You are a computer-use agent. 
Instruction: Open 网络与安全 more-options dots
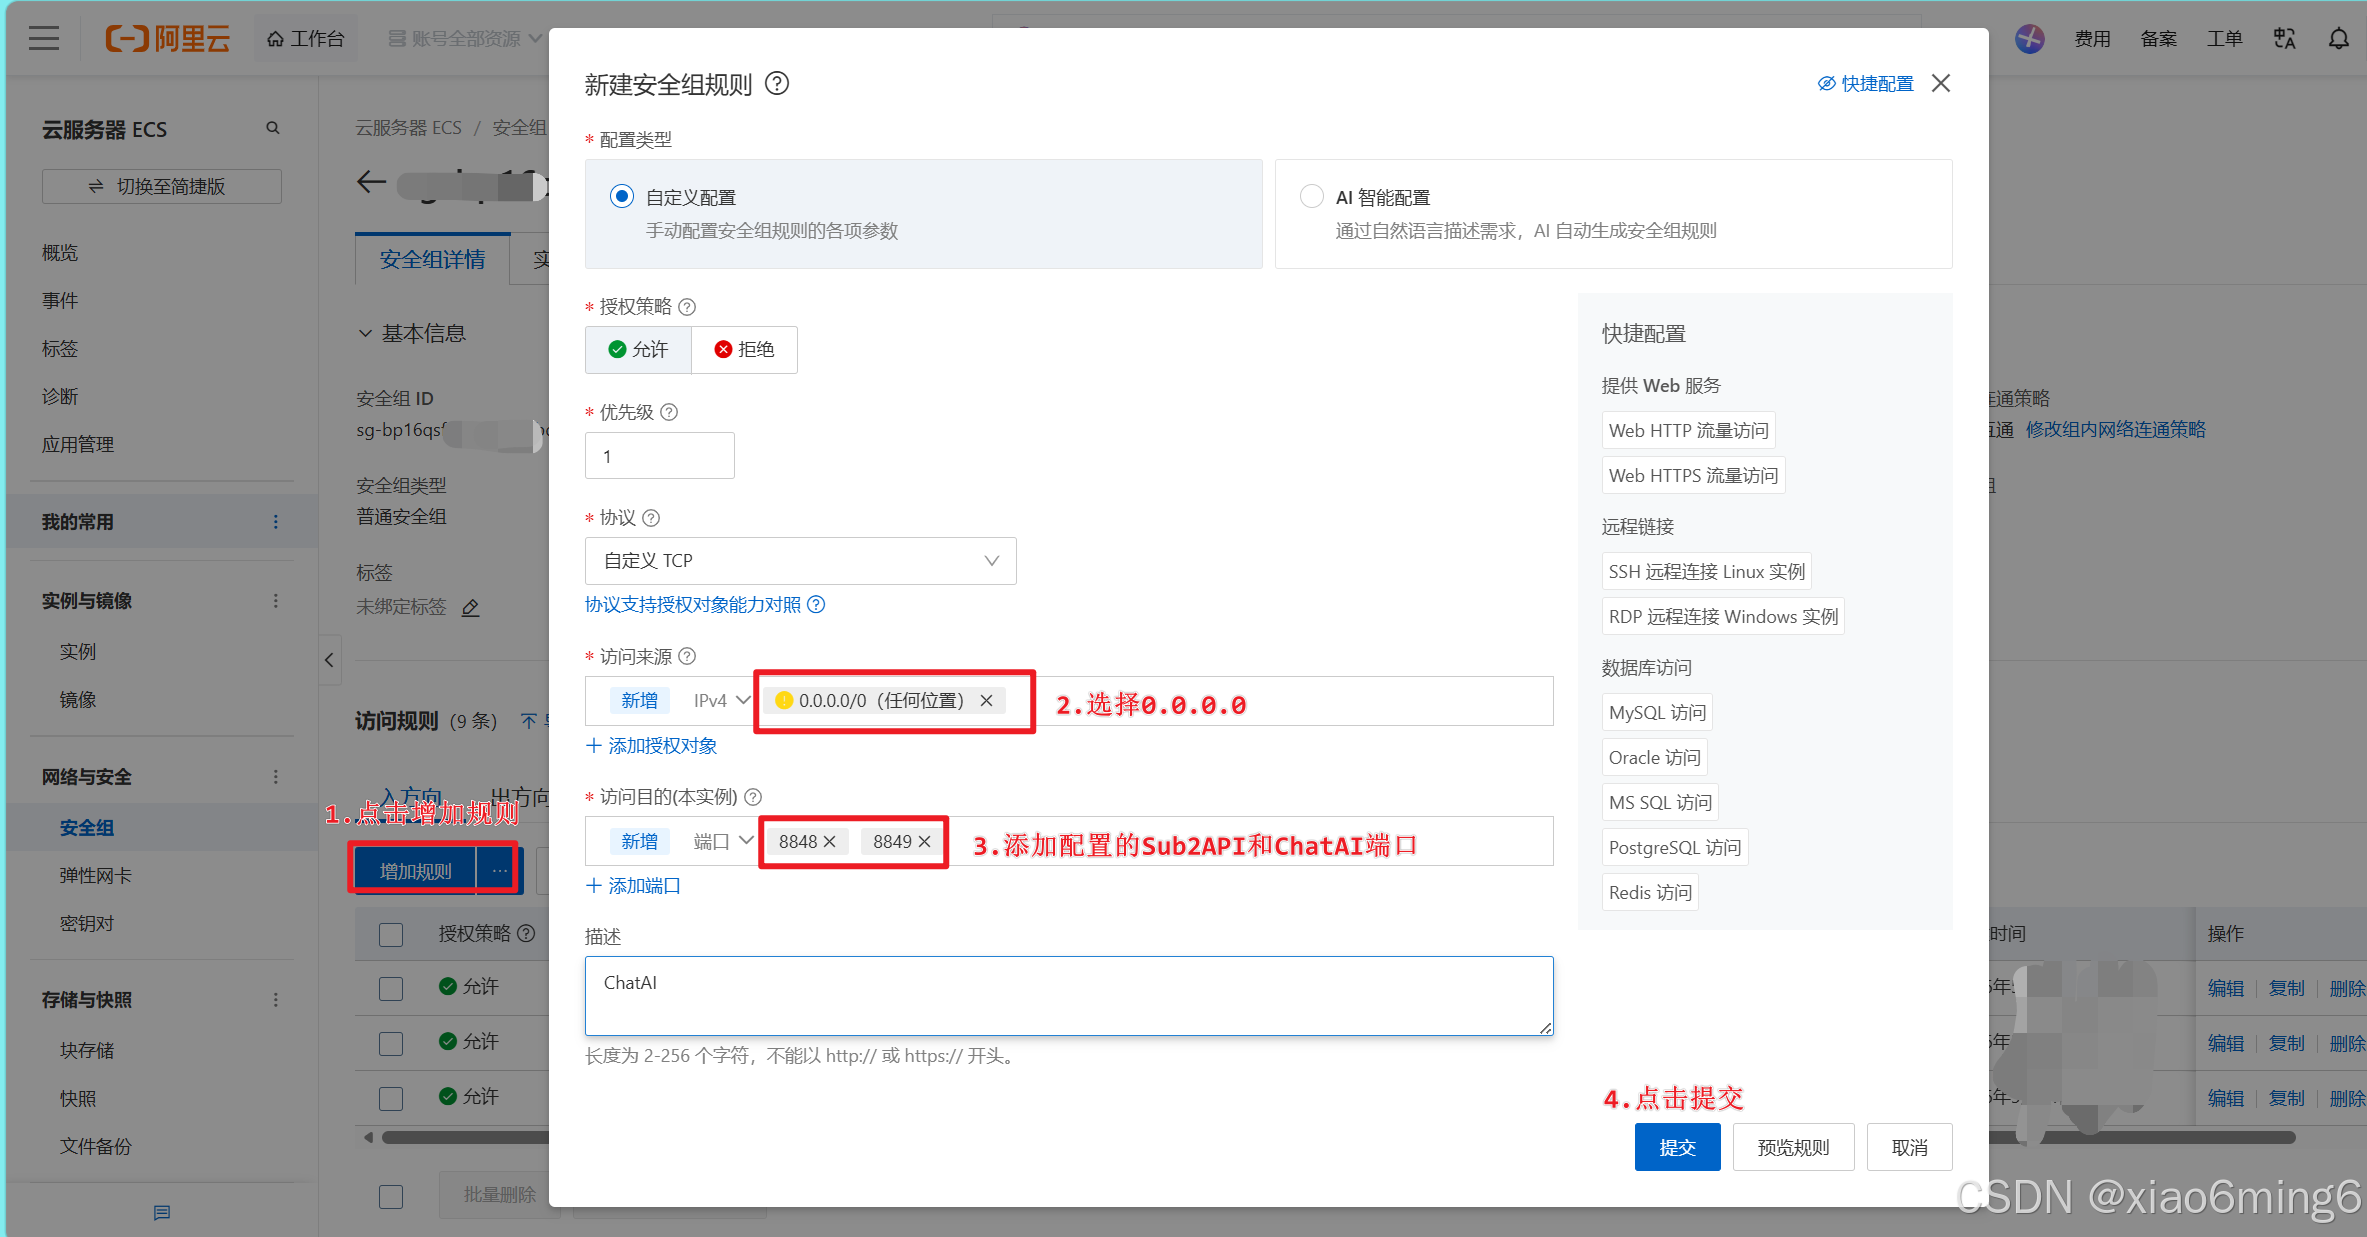click(x=276, y=777)
